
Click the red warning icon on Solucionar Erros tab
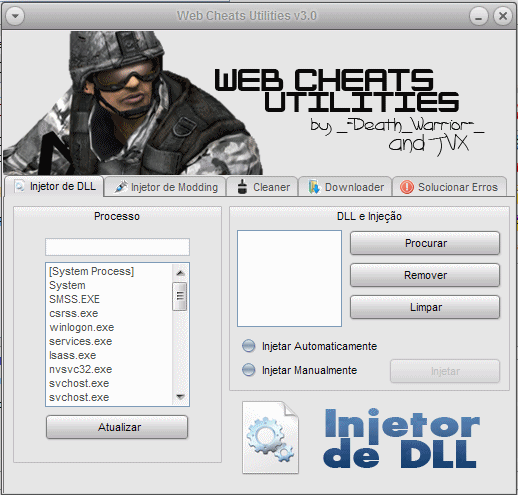tap(407, 187)
